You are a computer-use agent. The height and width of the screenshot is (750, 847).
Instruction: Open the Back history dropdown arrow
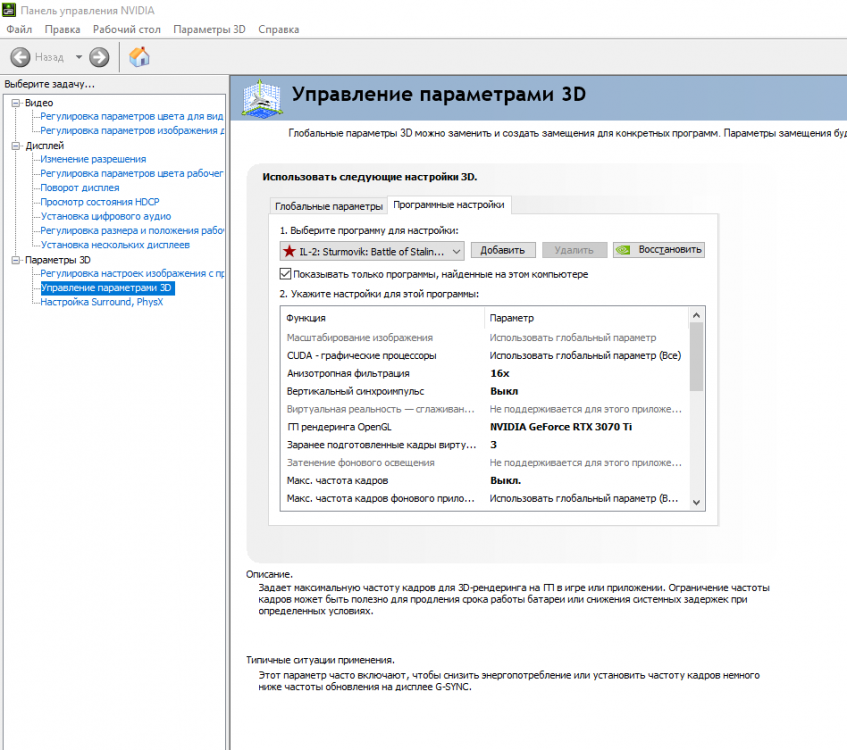click(x=79, y=57)
